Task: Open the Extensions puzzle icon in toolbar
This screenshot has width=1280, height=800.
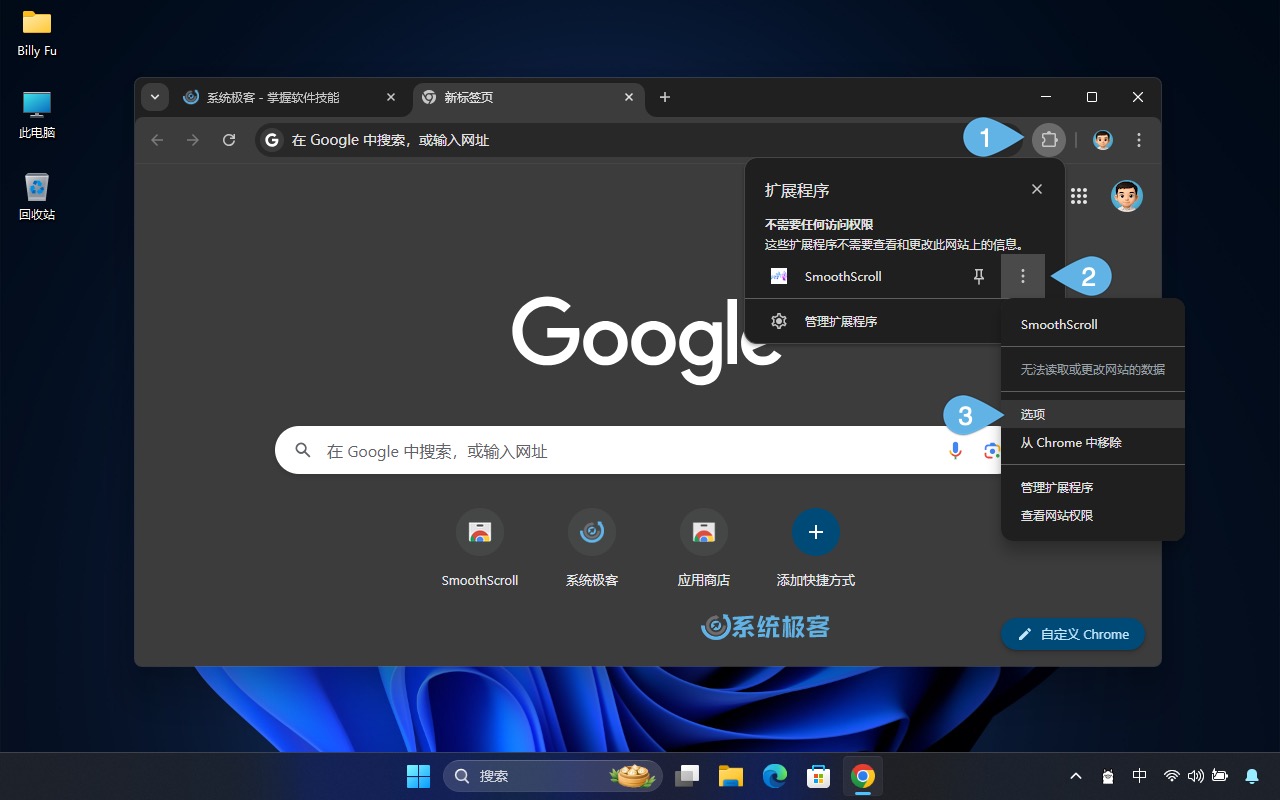Action: [x=1049, y=140]
